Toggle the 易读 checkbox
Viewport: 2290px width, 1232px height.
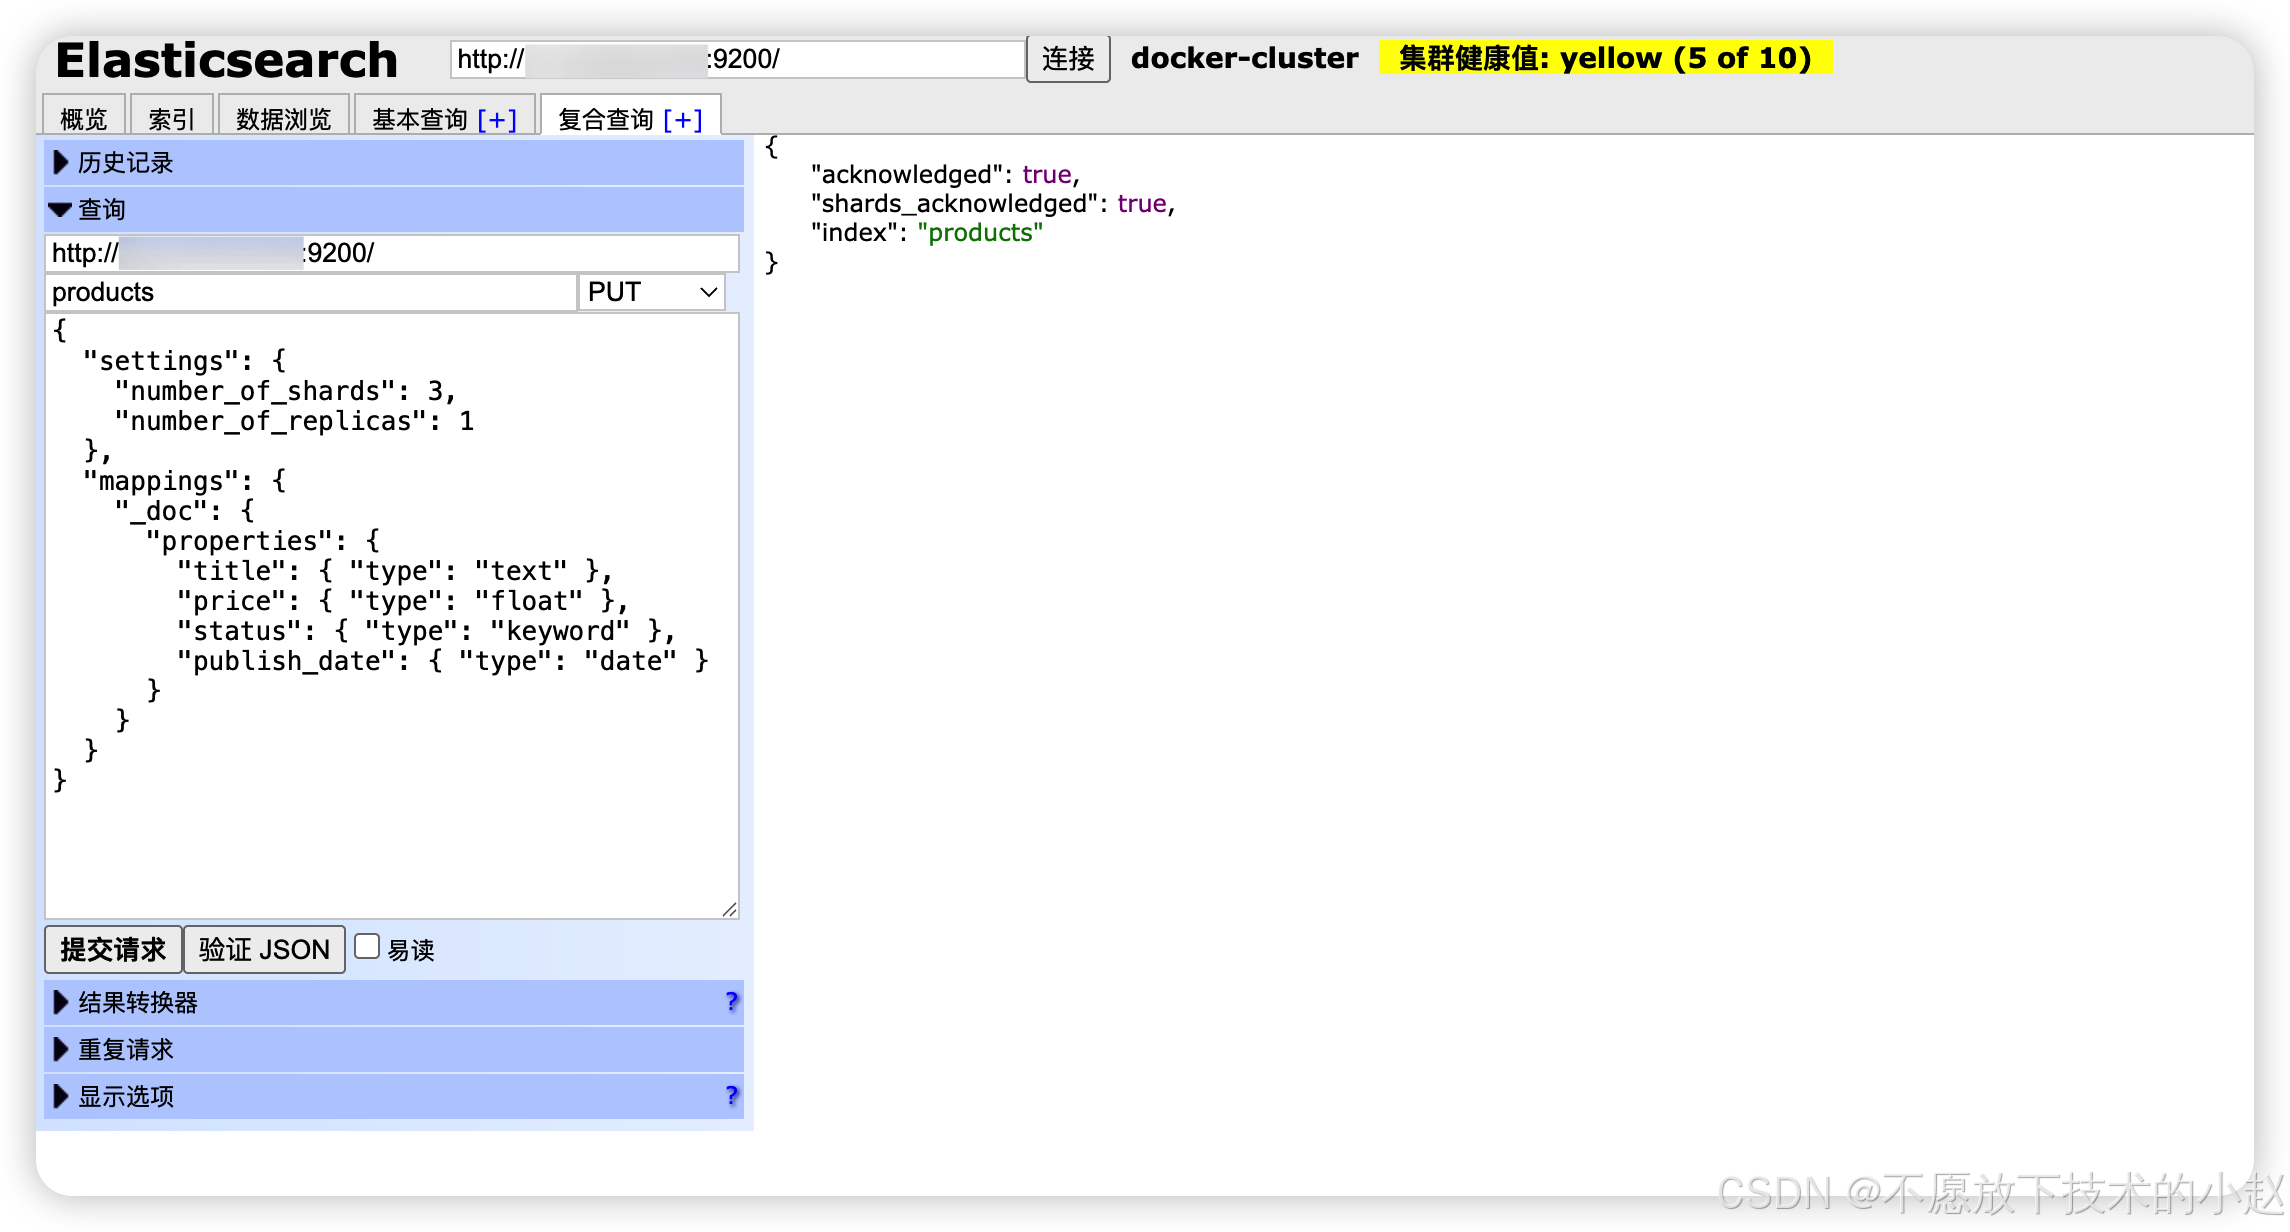tap(368, 947)
